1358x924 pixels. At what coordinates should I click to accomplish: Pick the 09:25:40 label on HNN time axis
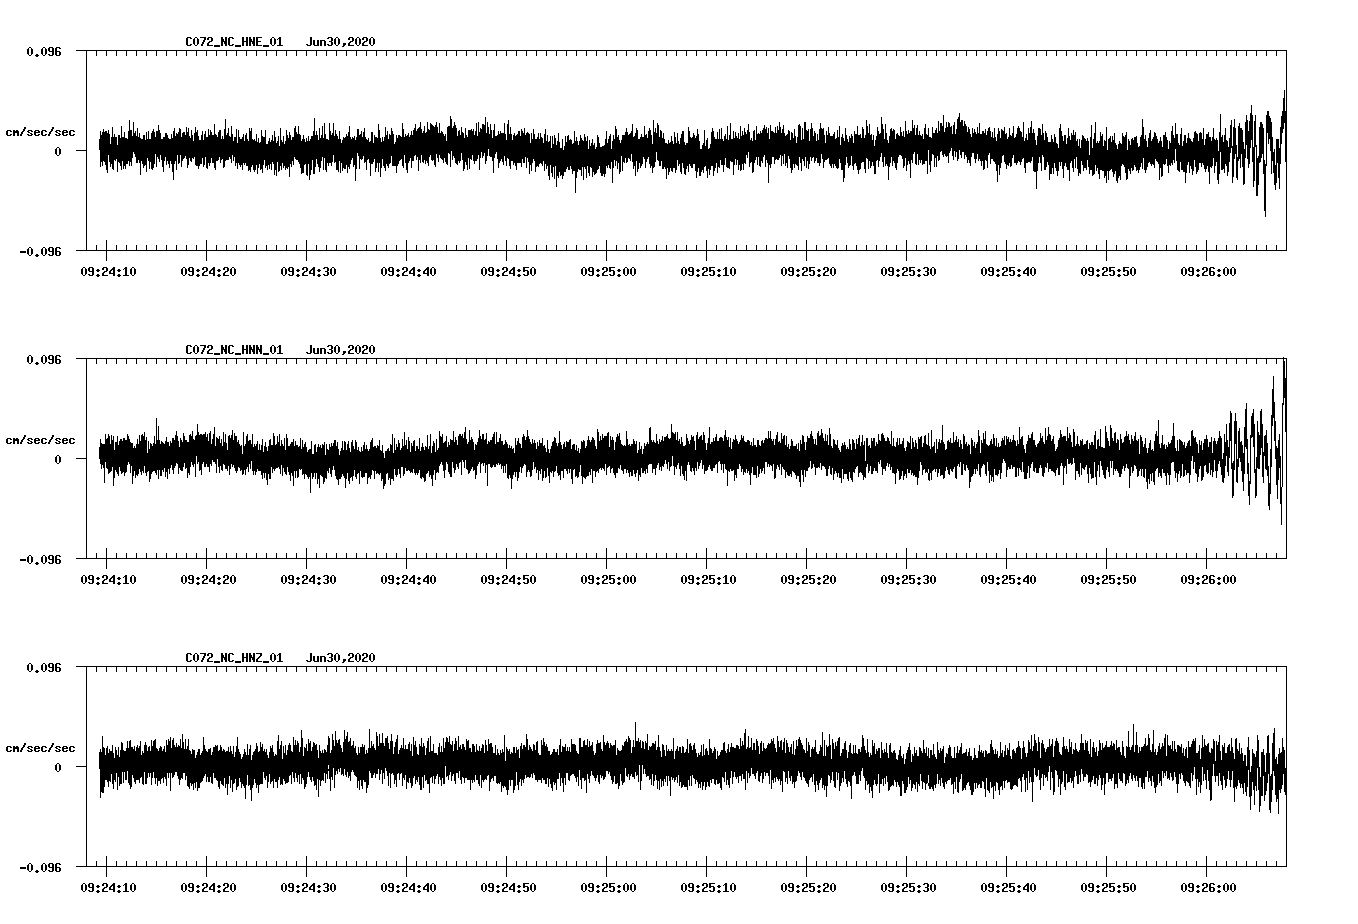pyautogui.click(x=1007, y=579)
